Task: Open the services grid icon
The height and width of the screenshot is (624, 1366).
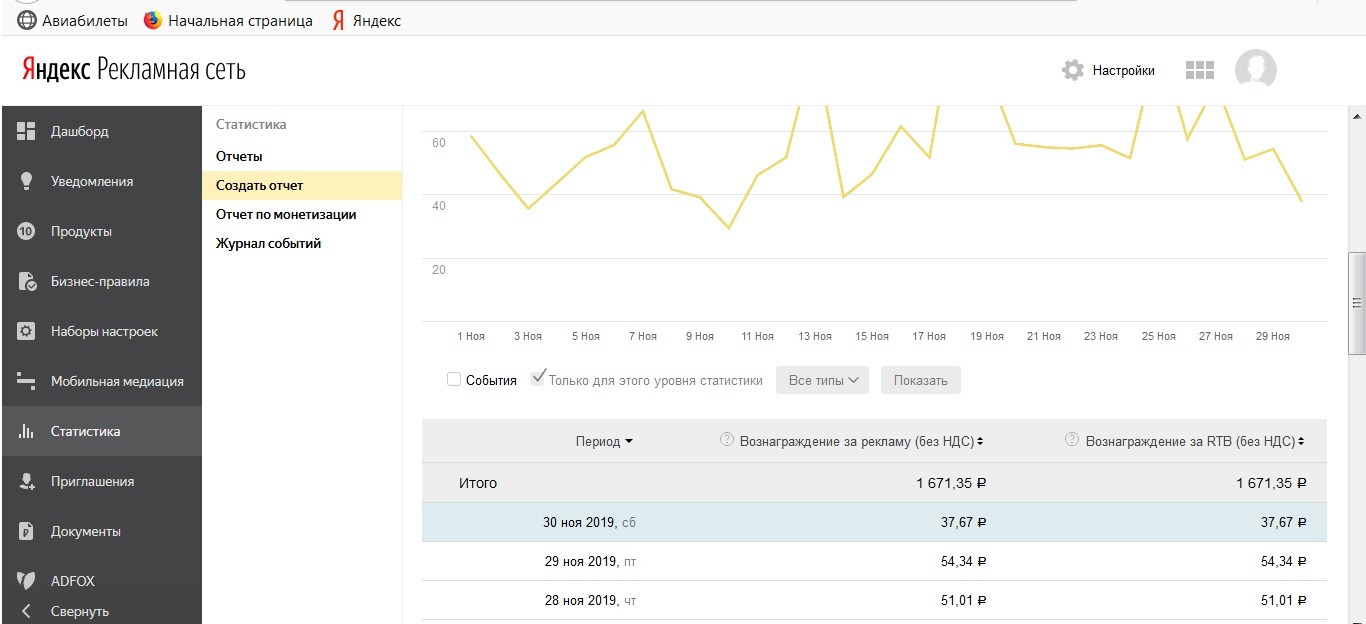Action: pyautogui.click(x=1199, y=70)
